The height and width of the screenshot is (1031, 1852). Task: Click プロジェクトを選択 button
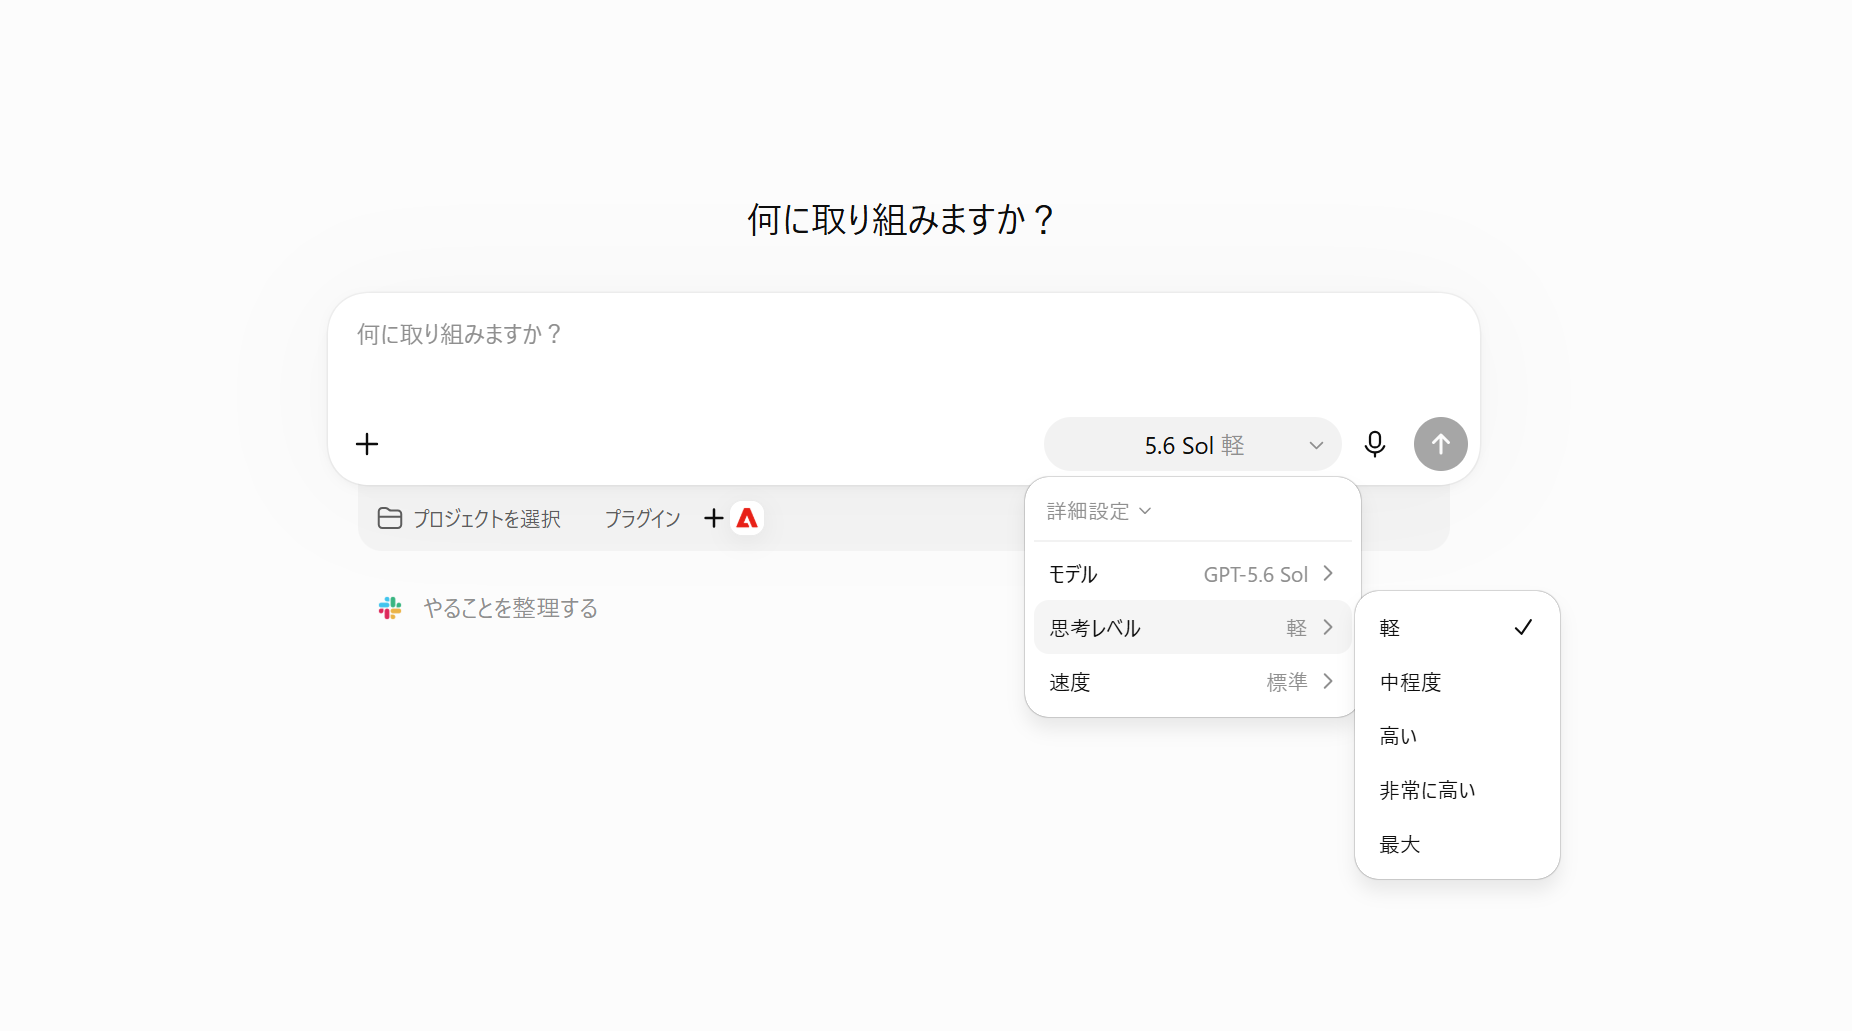coord(469,518)
